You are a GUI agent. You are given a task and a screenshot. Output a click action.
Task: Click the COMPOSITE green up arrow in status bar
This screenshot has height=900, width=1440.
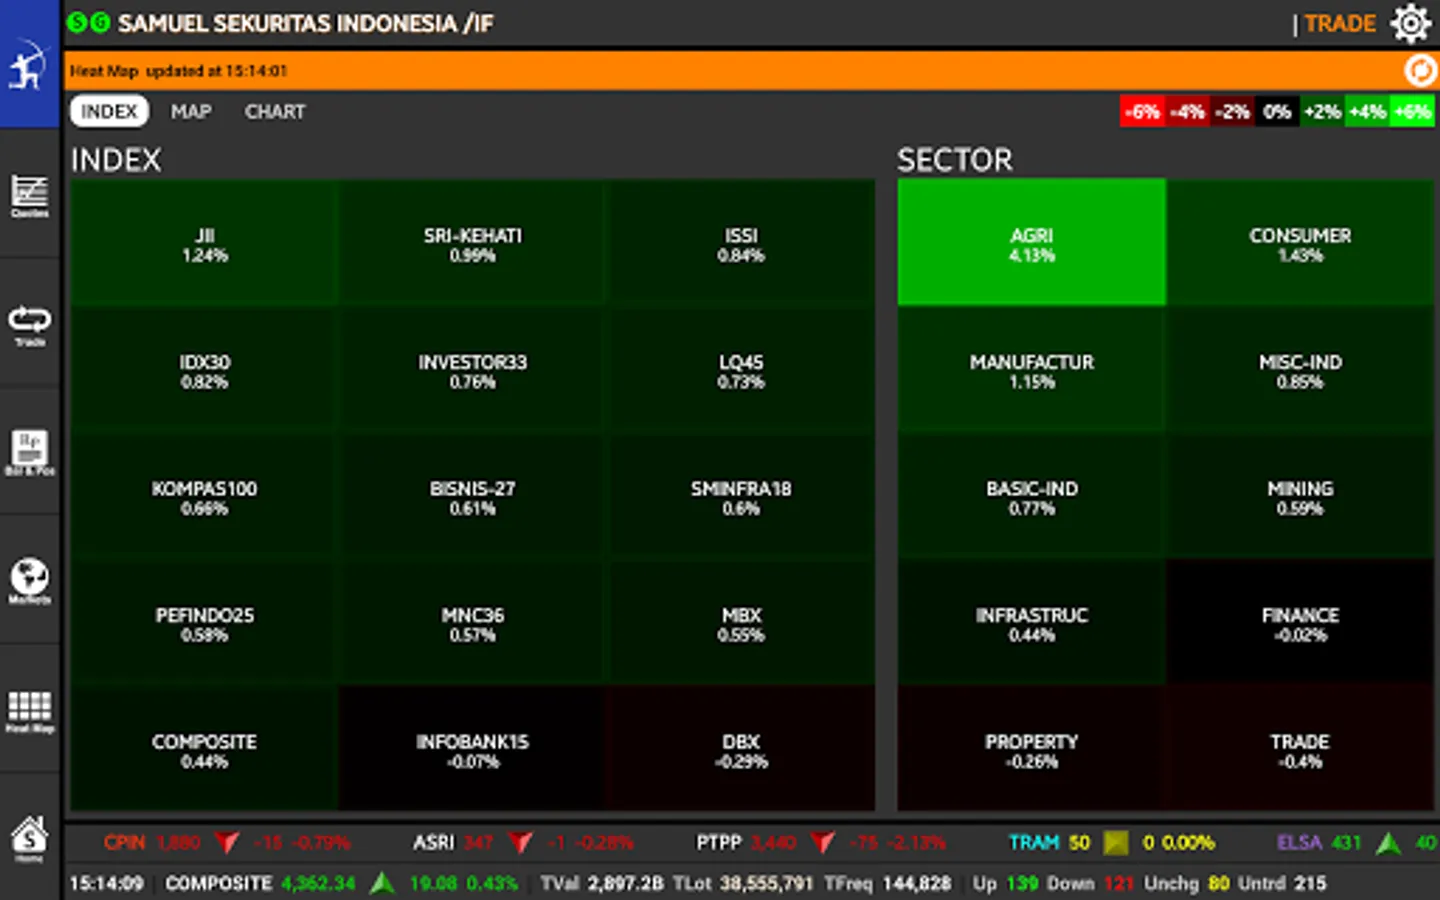pos(382,883)
